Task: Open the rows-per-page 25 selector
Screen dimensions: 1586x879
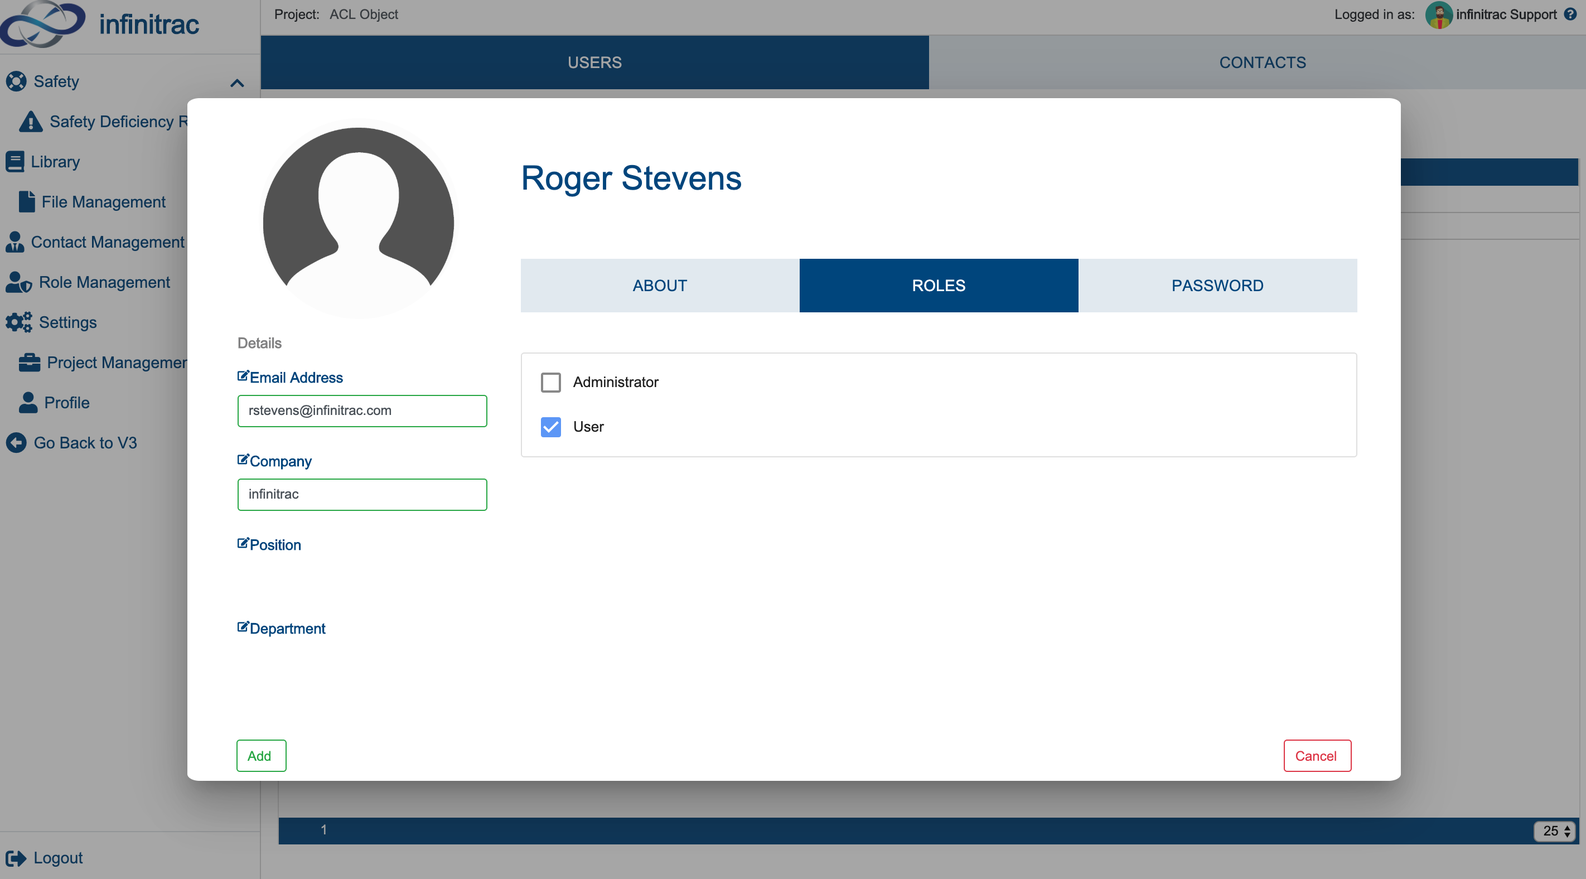Action: (1555, 831)
